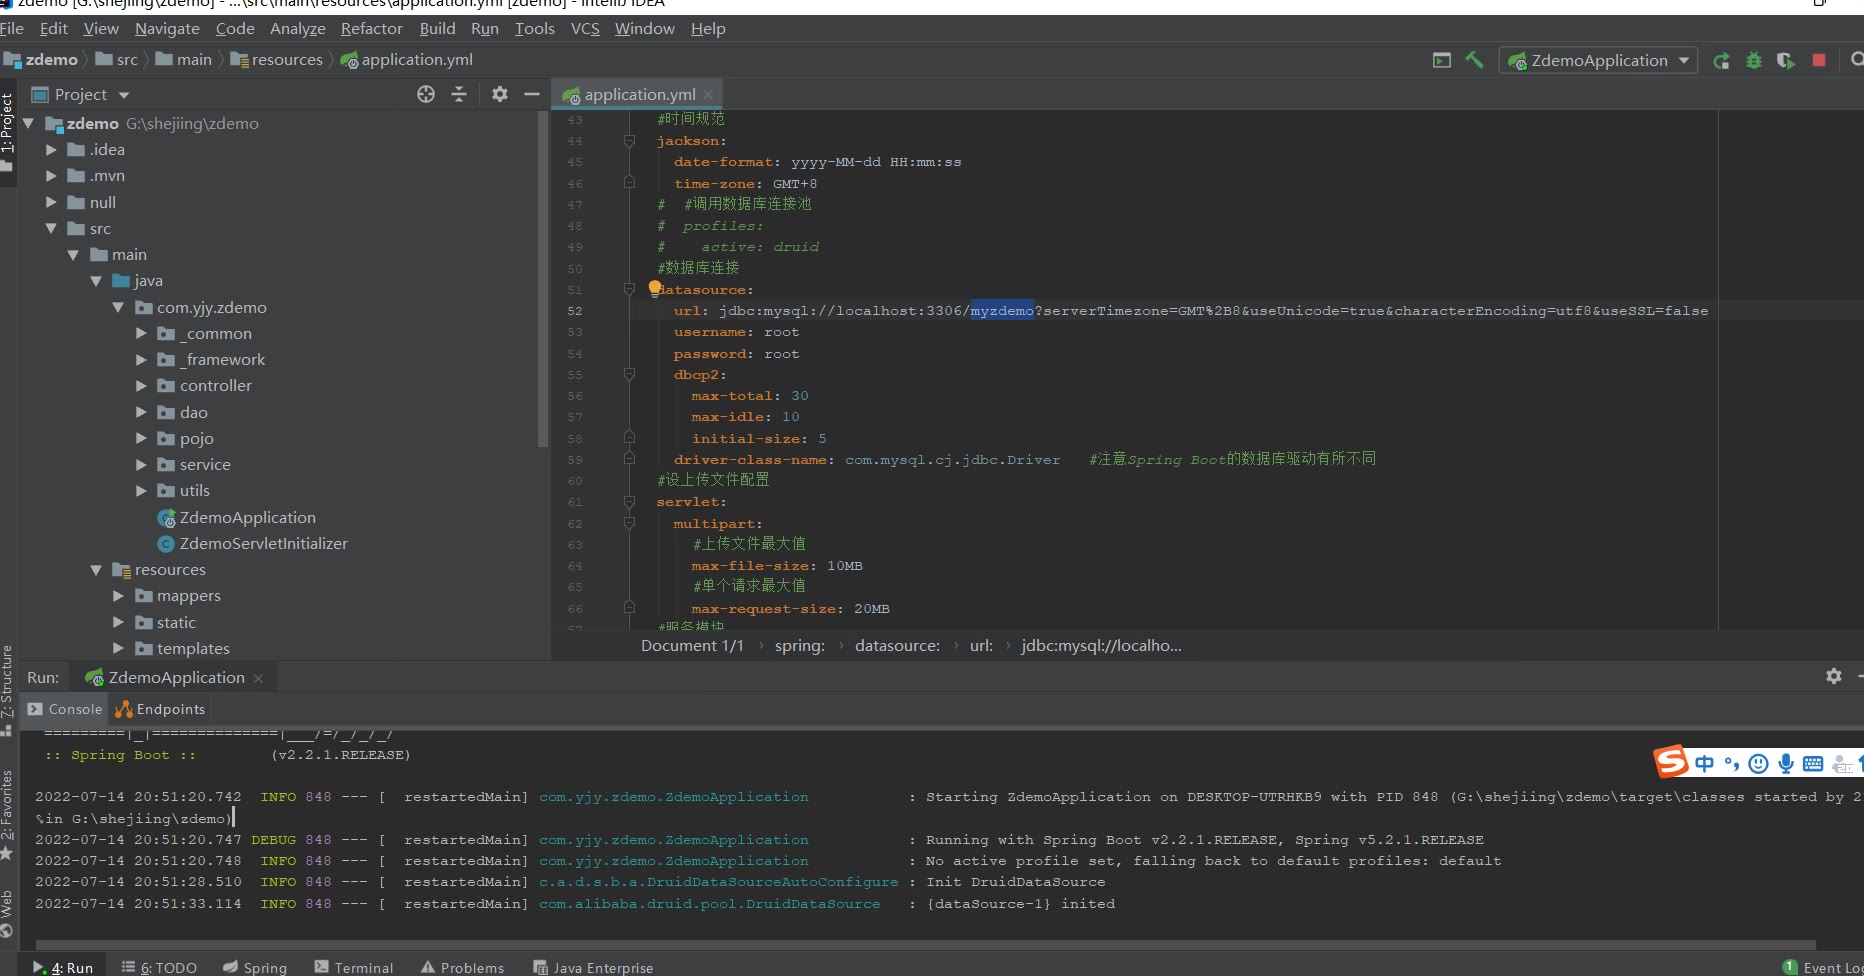Hide the Project panel with minus icon

(x=532, y=94)
